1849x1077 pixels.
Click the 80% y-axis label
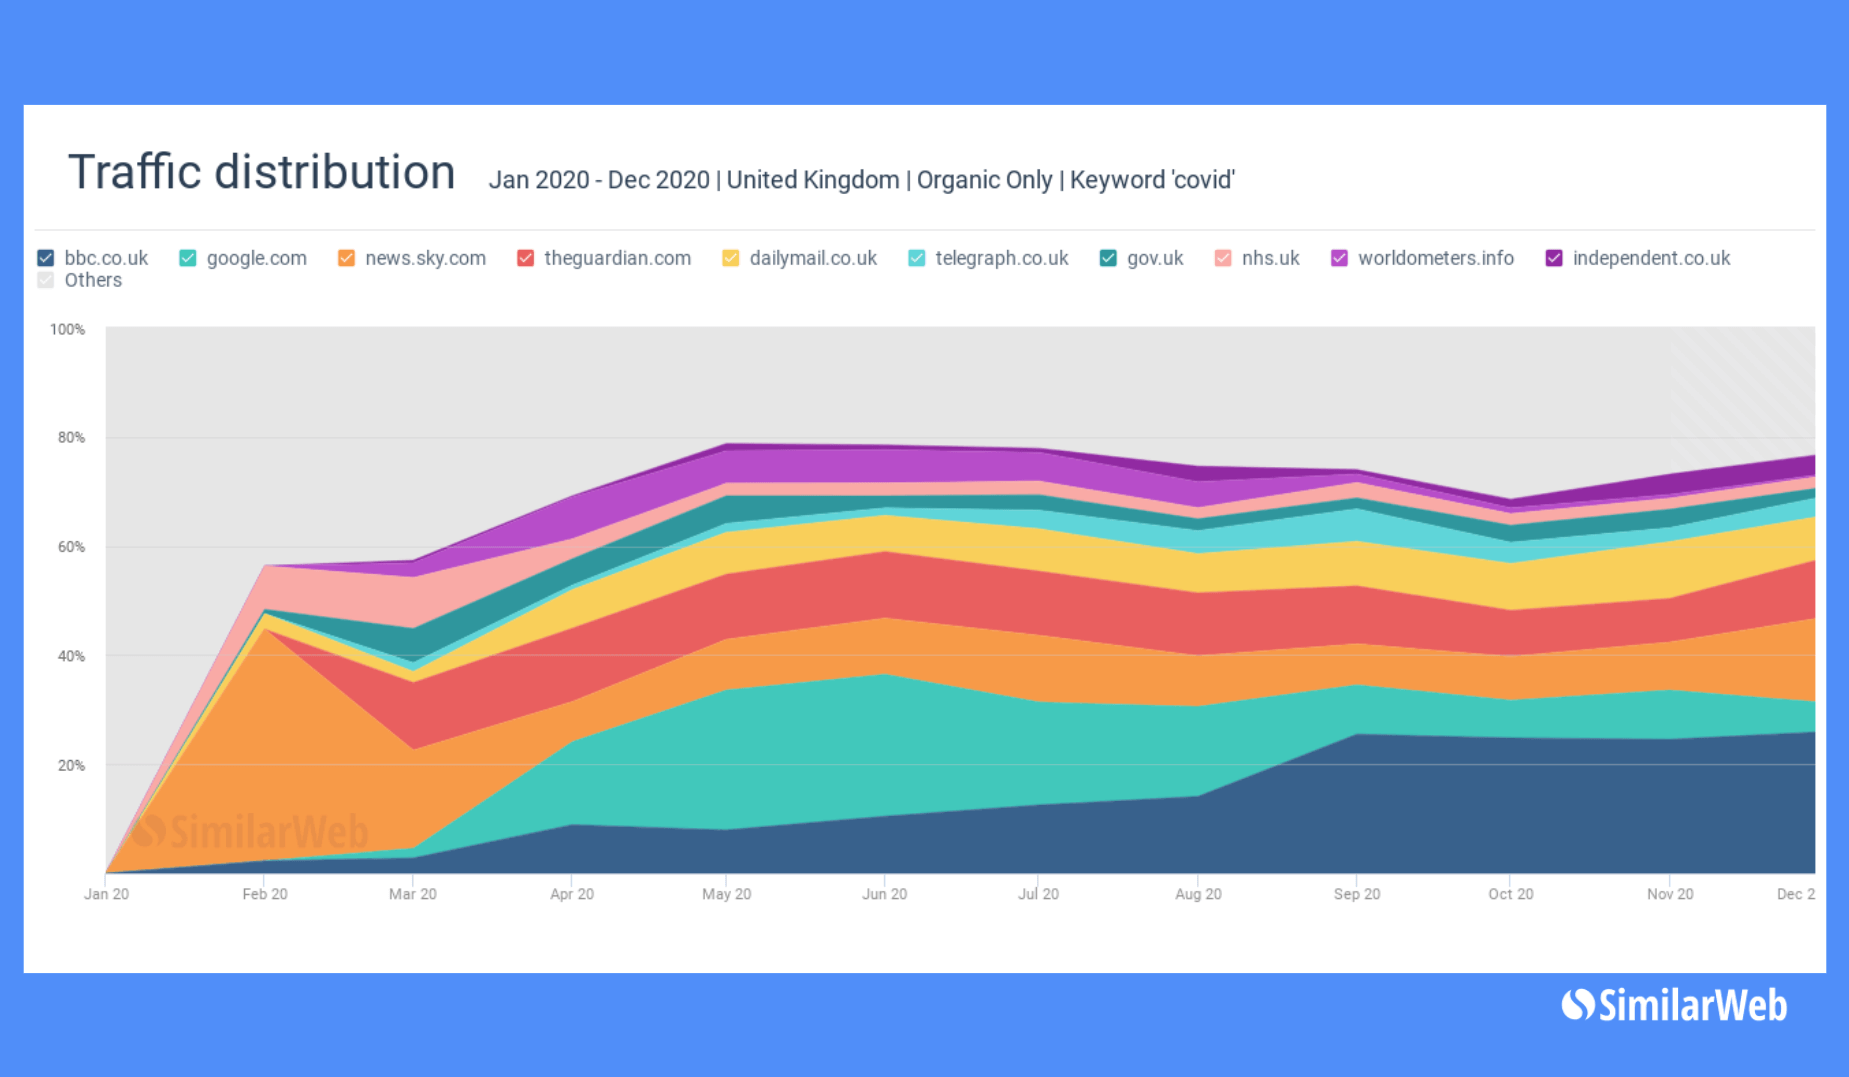click(71, 437)
